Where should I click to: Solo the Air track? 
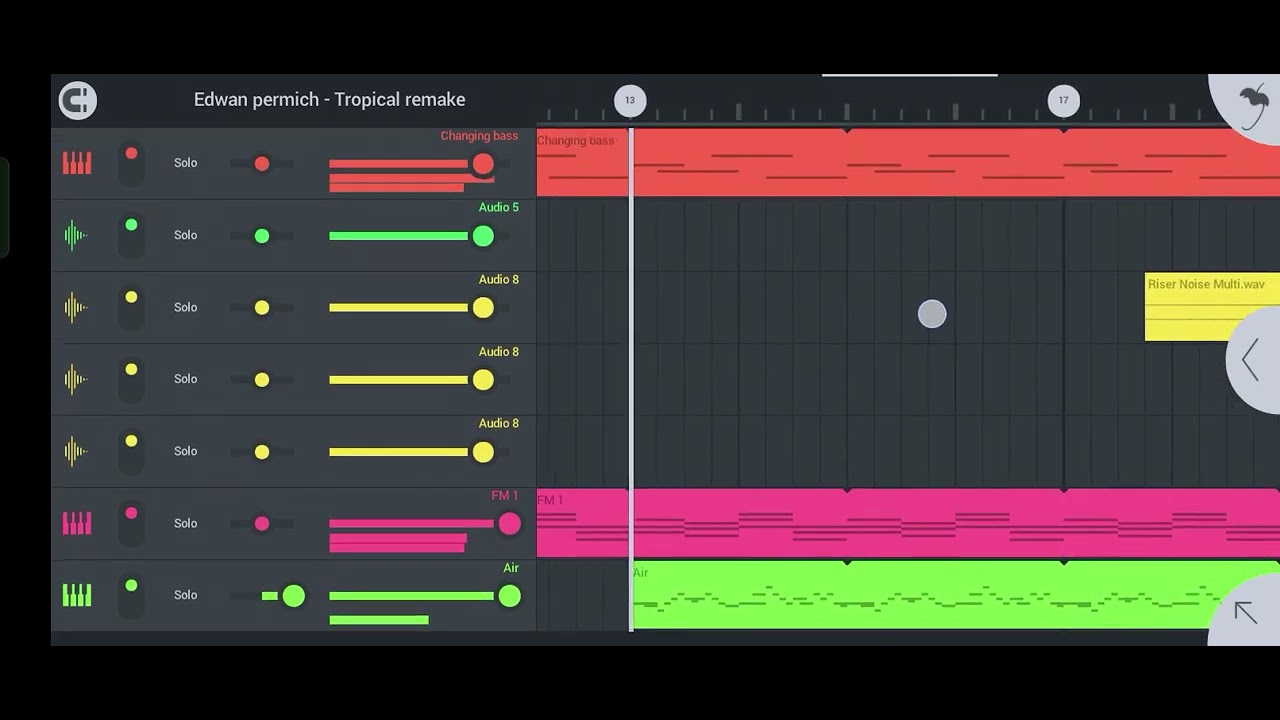point(186,595)
